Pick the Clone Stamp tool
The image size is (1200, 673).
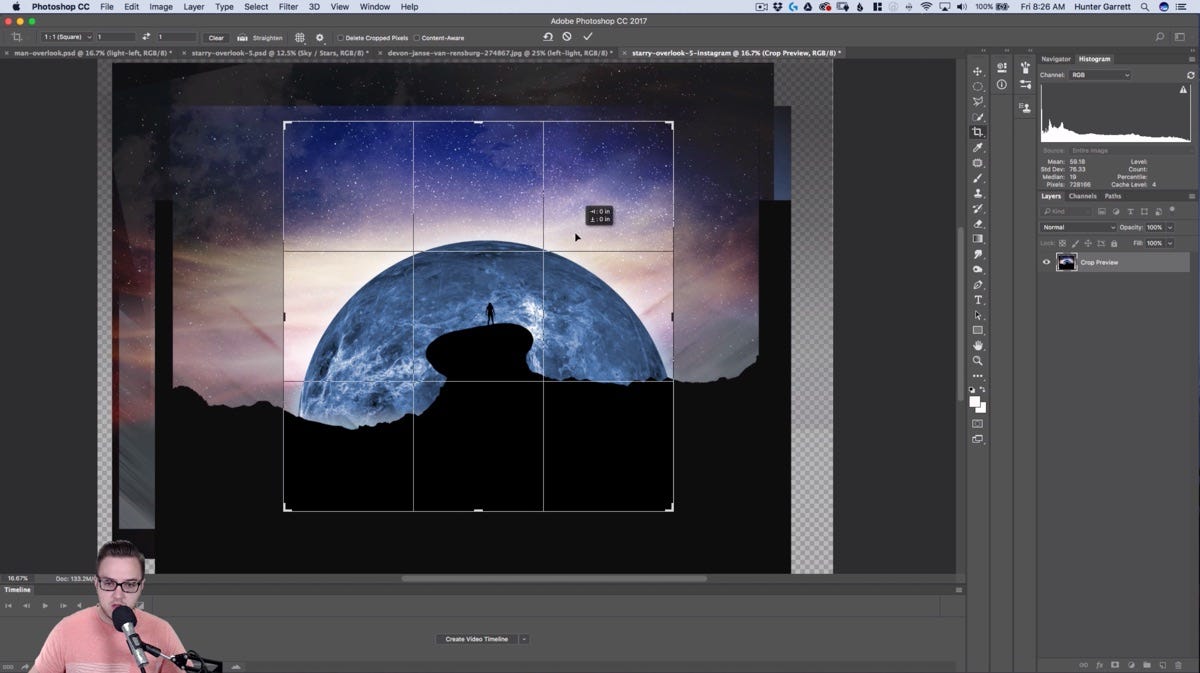click(x=978, y=193)
